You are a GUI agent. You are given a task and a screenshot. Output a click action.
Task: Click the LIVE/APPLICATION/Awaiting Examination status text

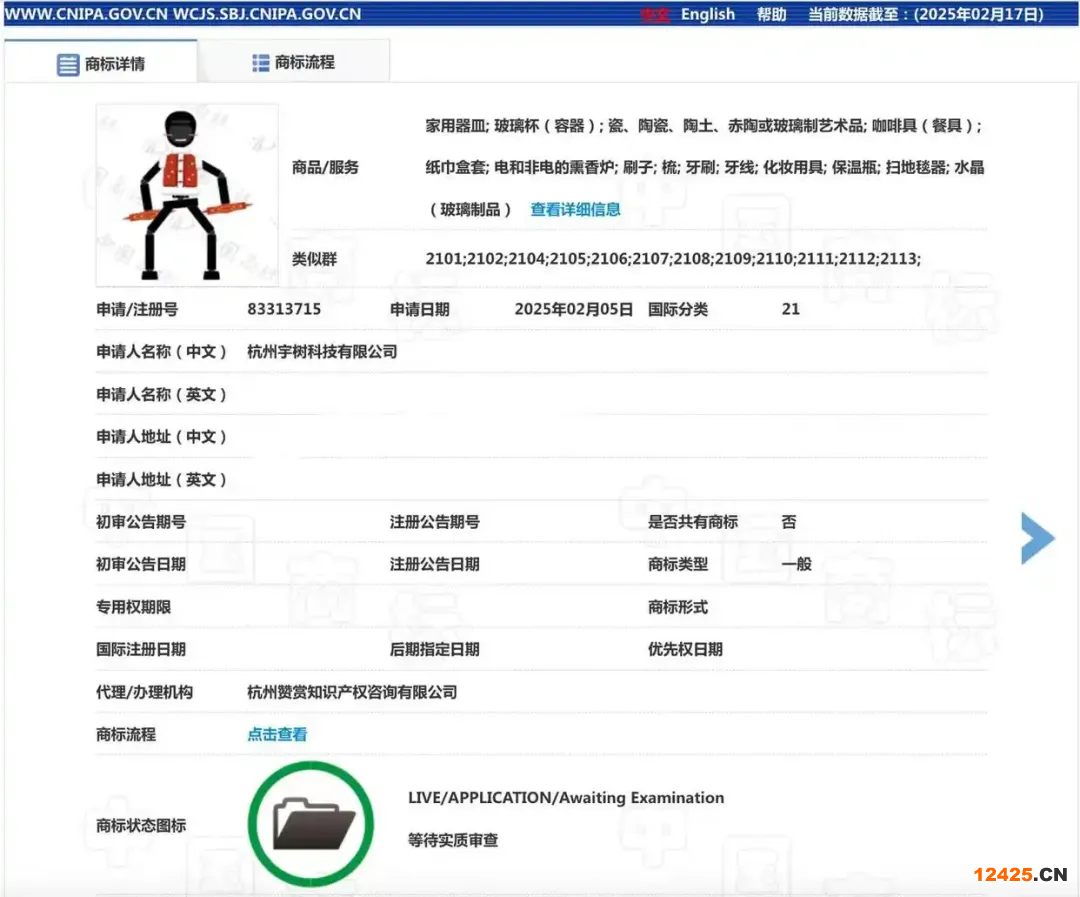point(566,798)
